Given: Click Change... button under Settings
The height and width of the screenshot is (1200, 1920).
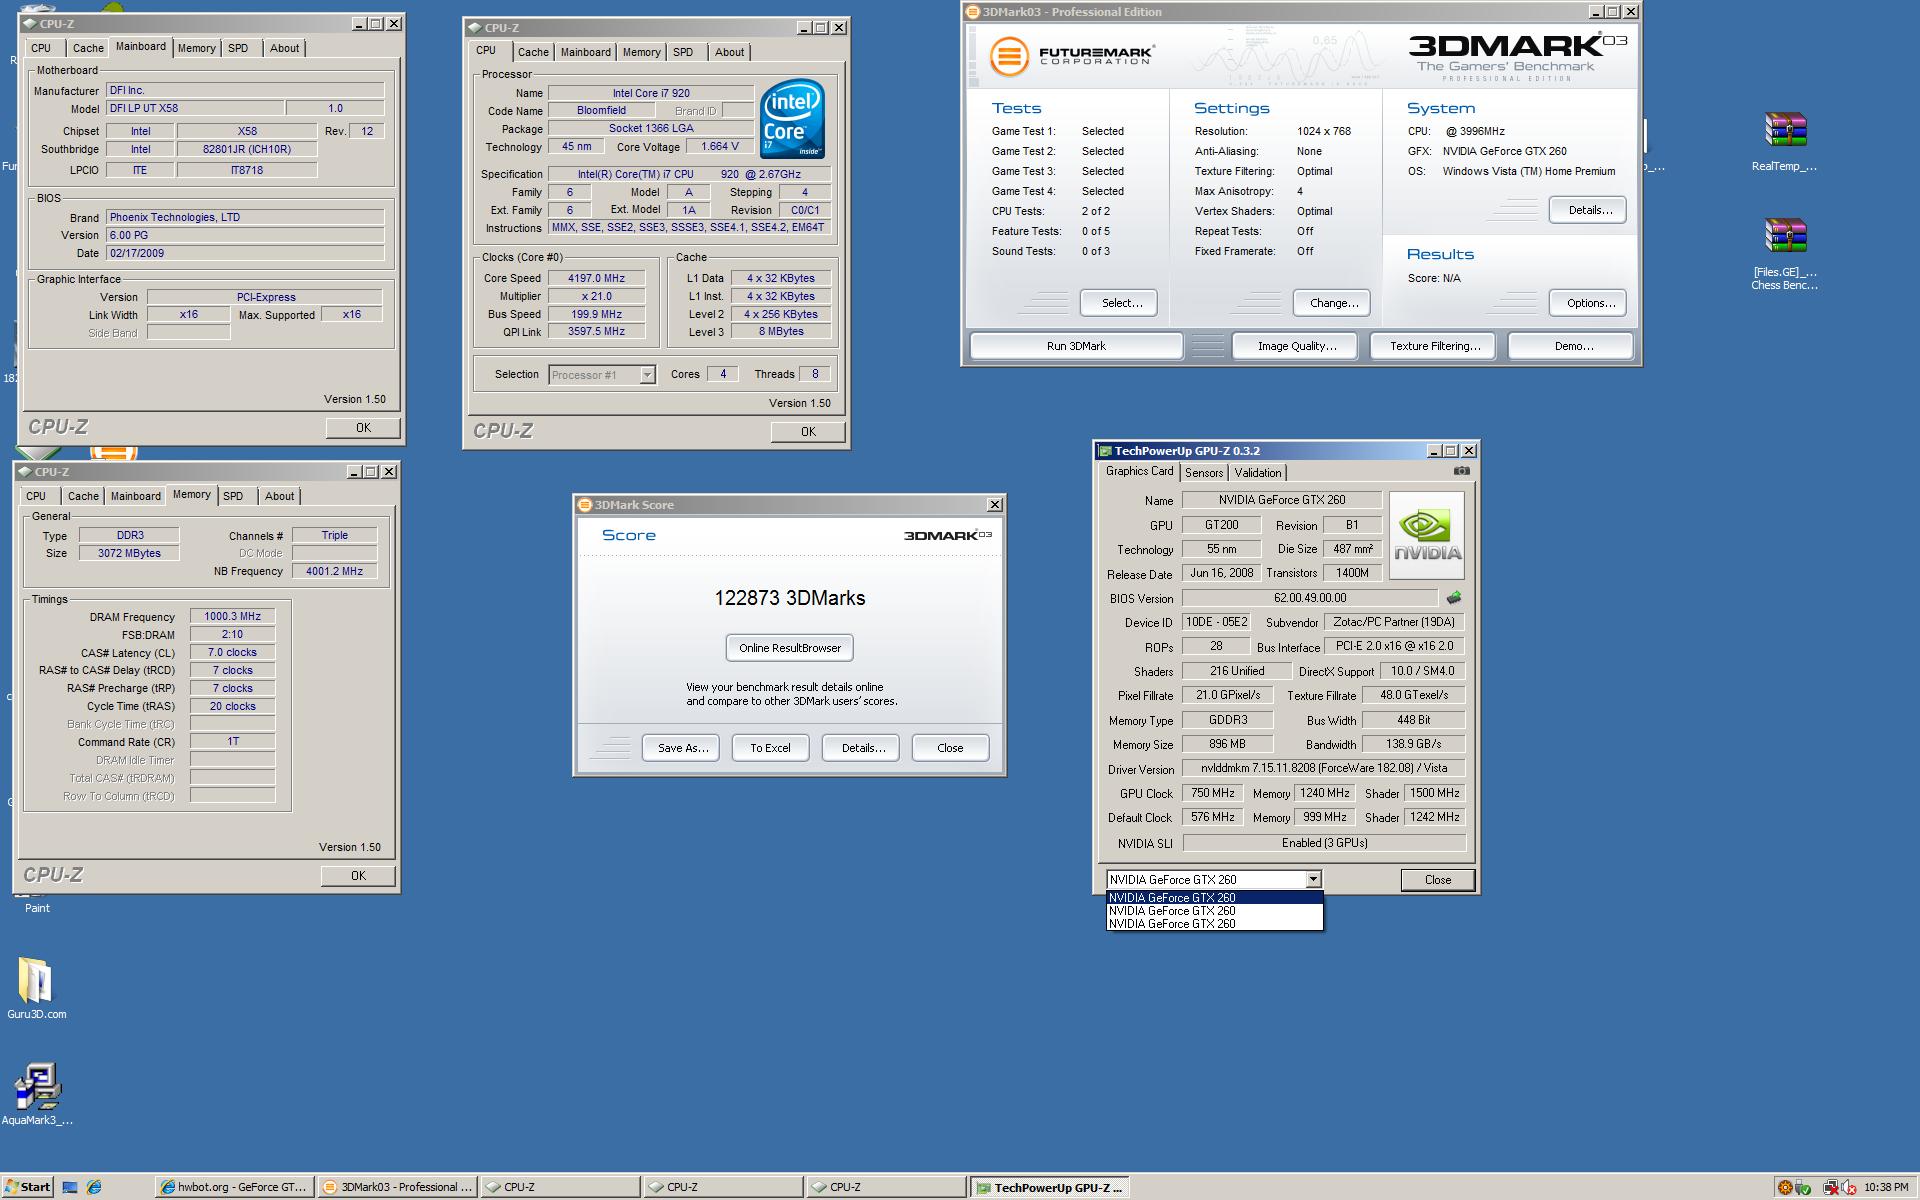Looking at the screenshot, I should (x=1333, y=303).
